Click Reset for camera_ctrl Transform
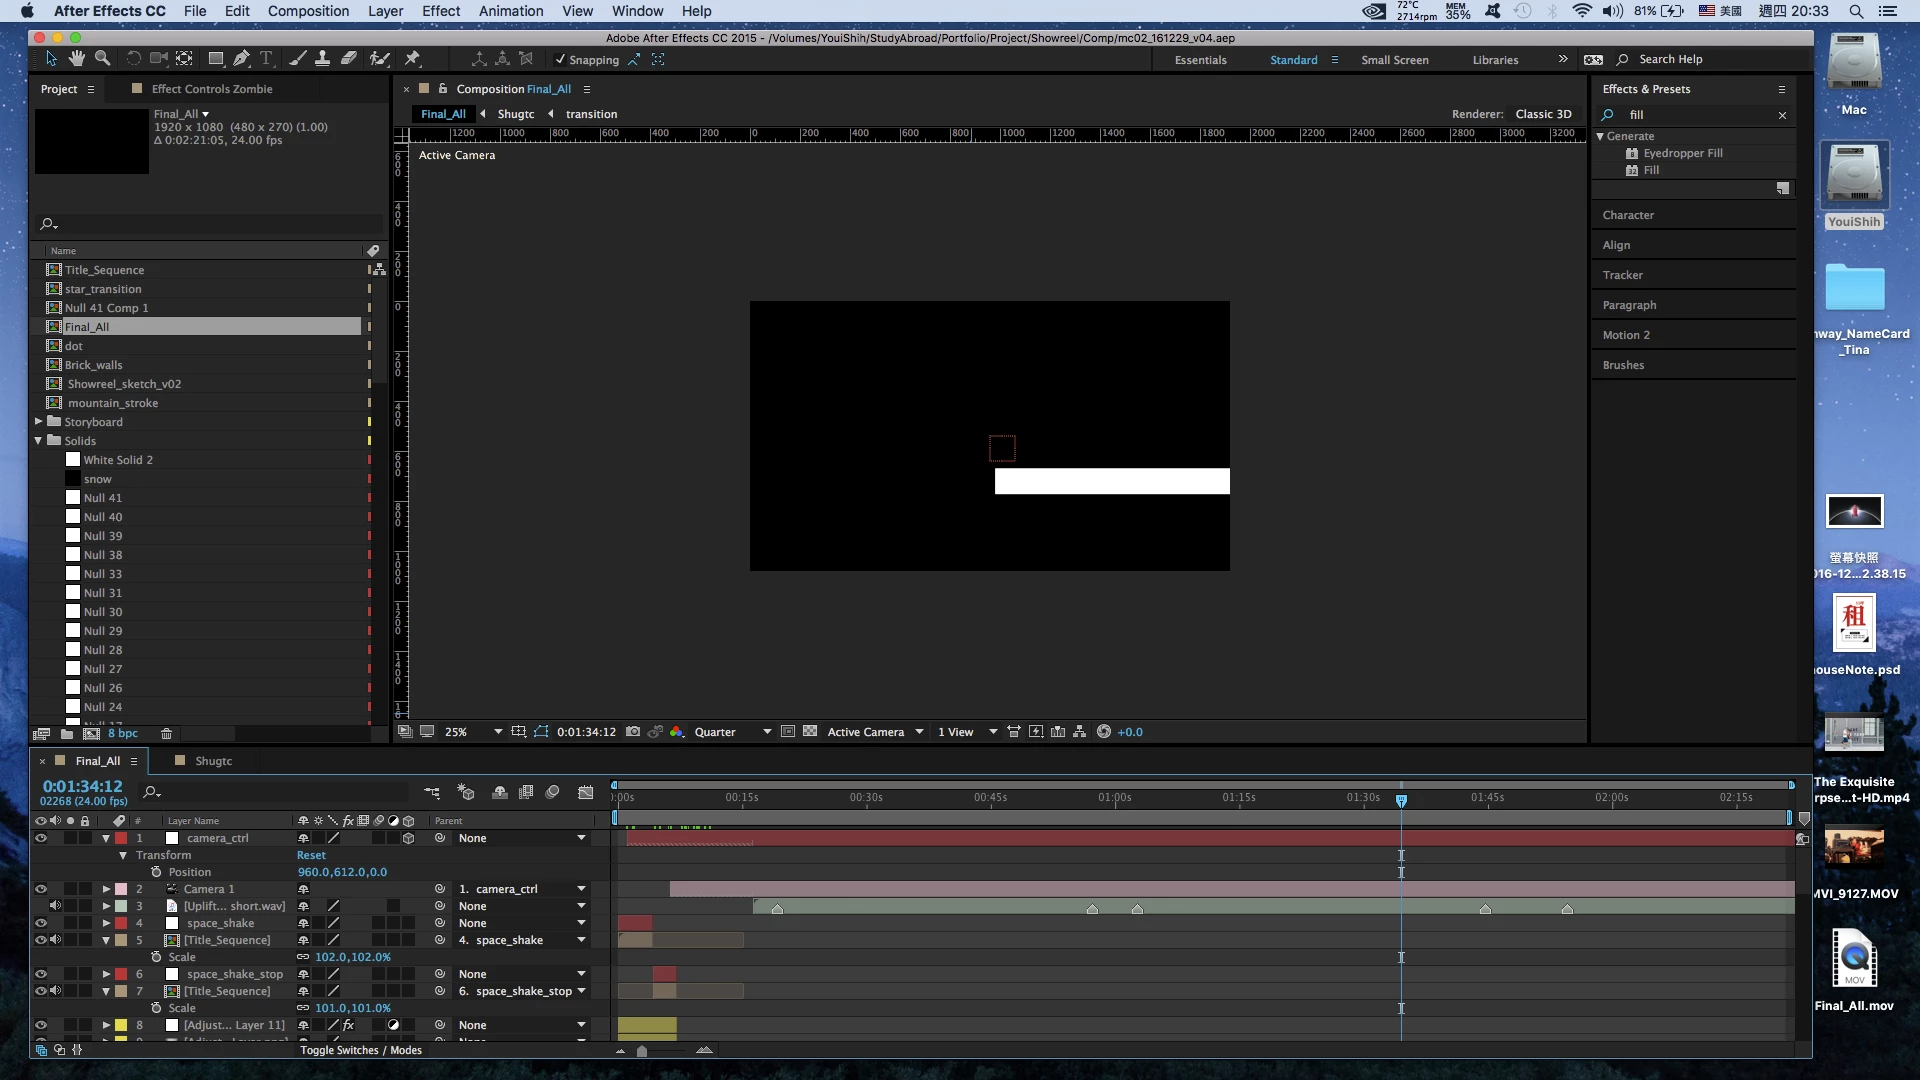1920x1080 pixels. (311, 855)
